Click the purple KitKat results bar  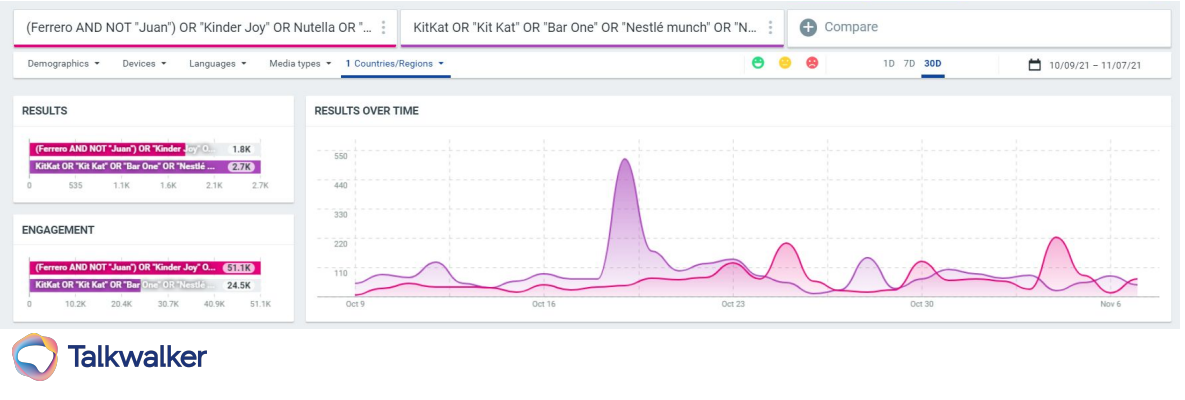(130, 166)
